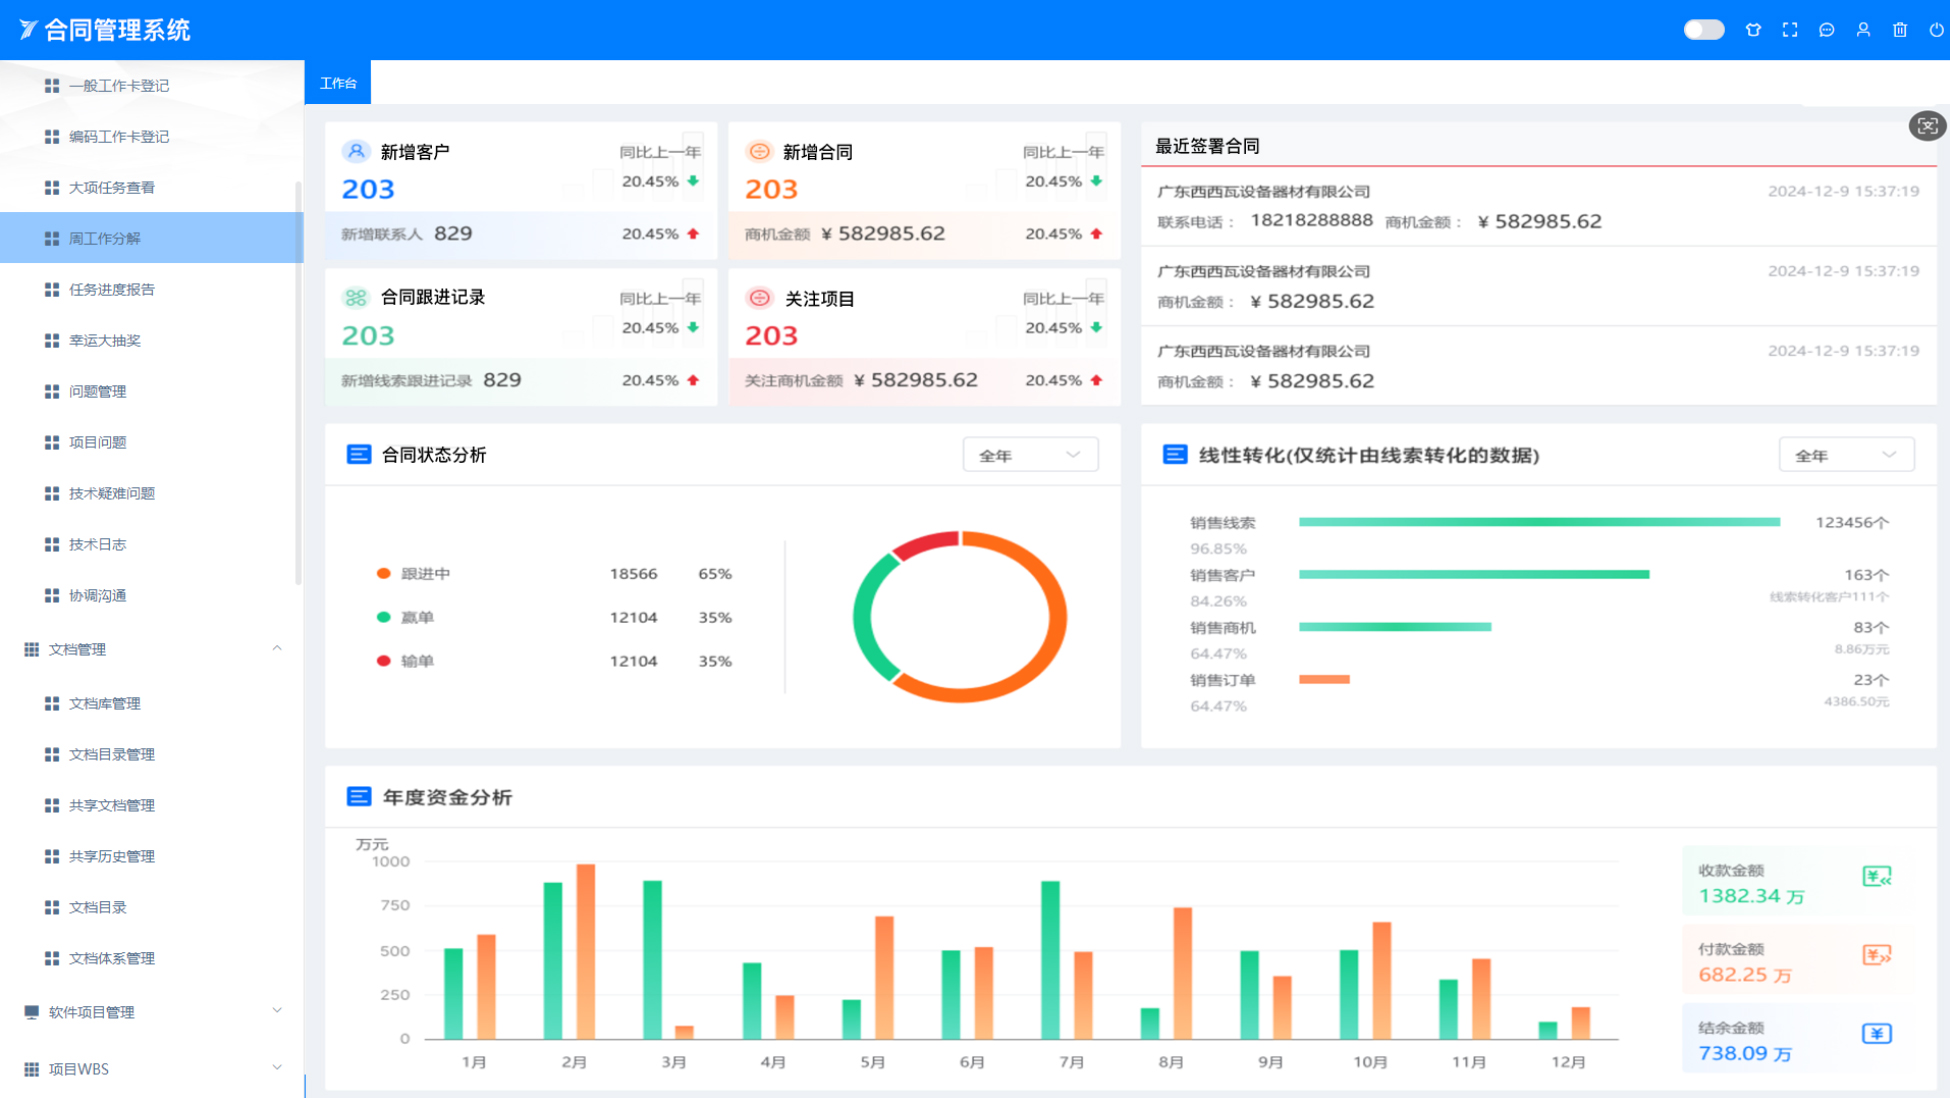Click the 1382.34 万 收款金额 value

pyautogui.click(x=1751, y=896)
